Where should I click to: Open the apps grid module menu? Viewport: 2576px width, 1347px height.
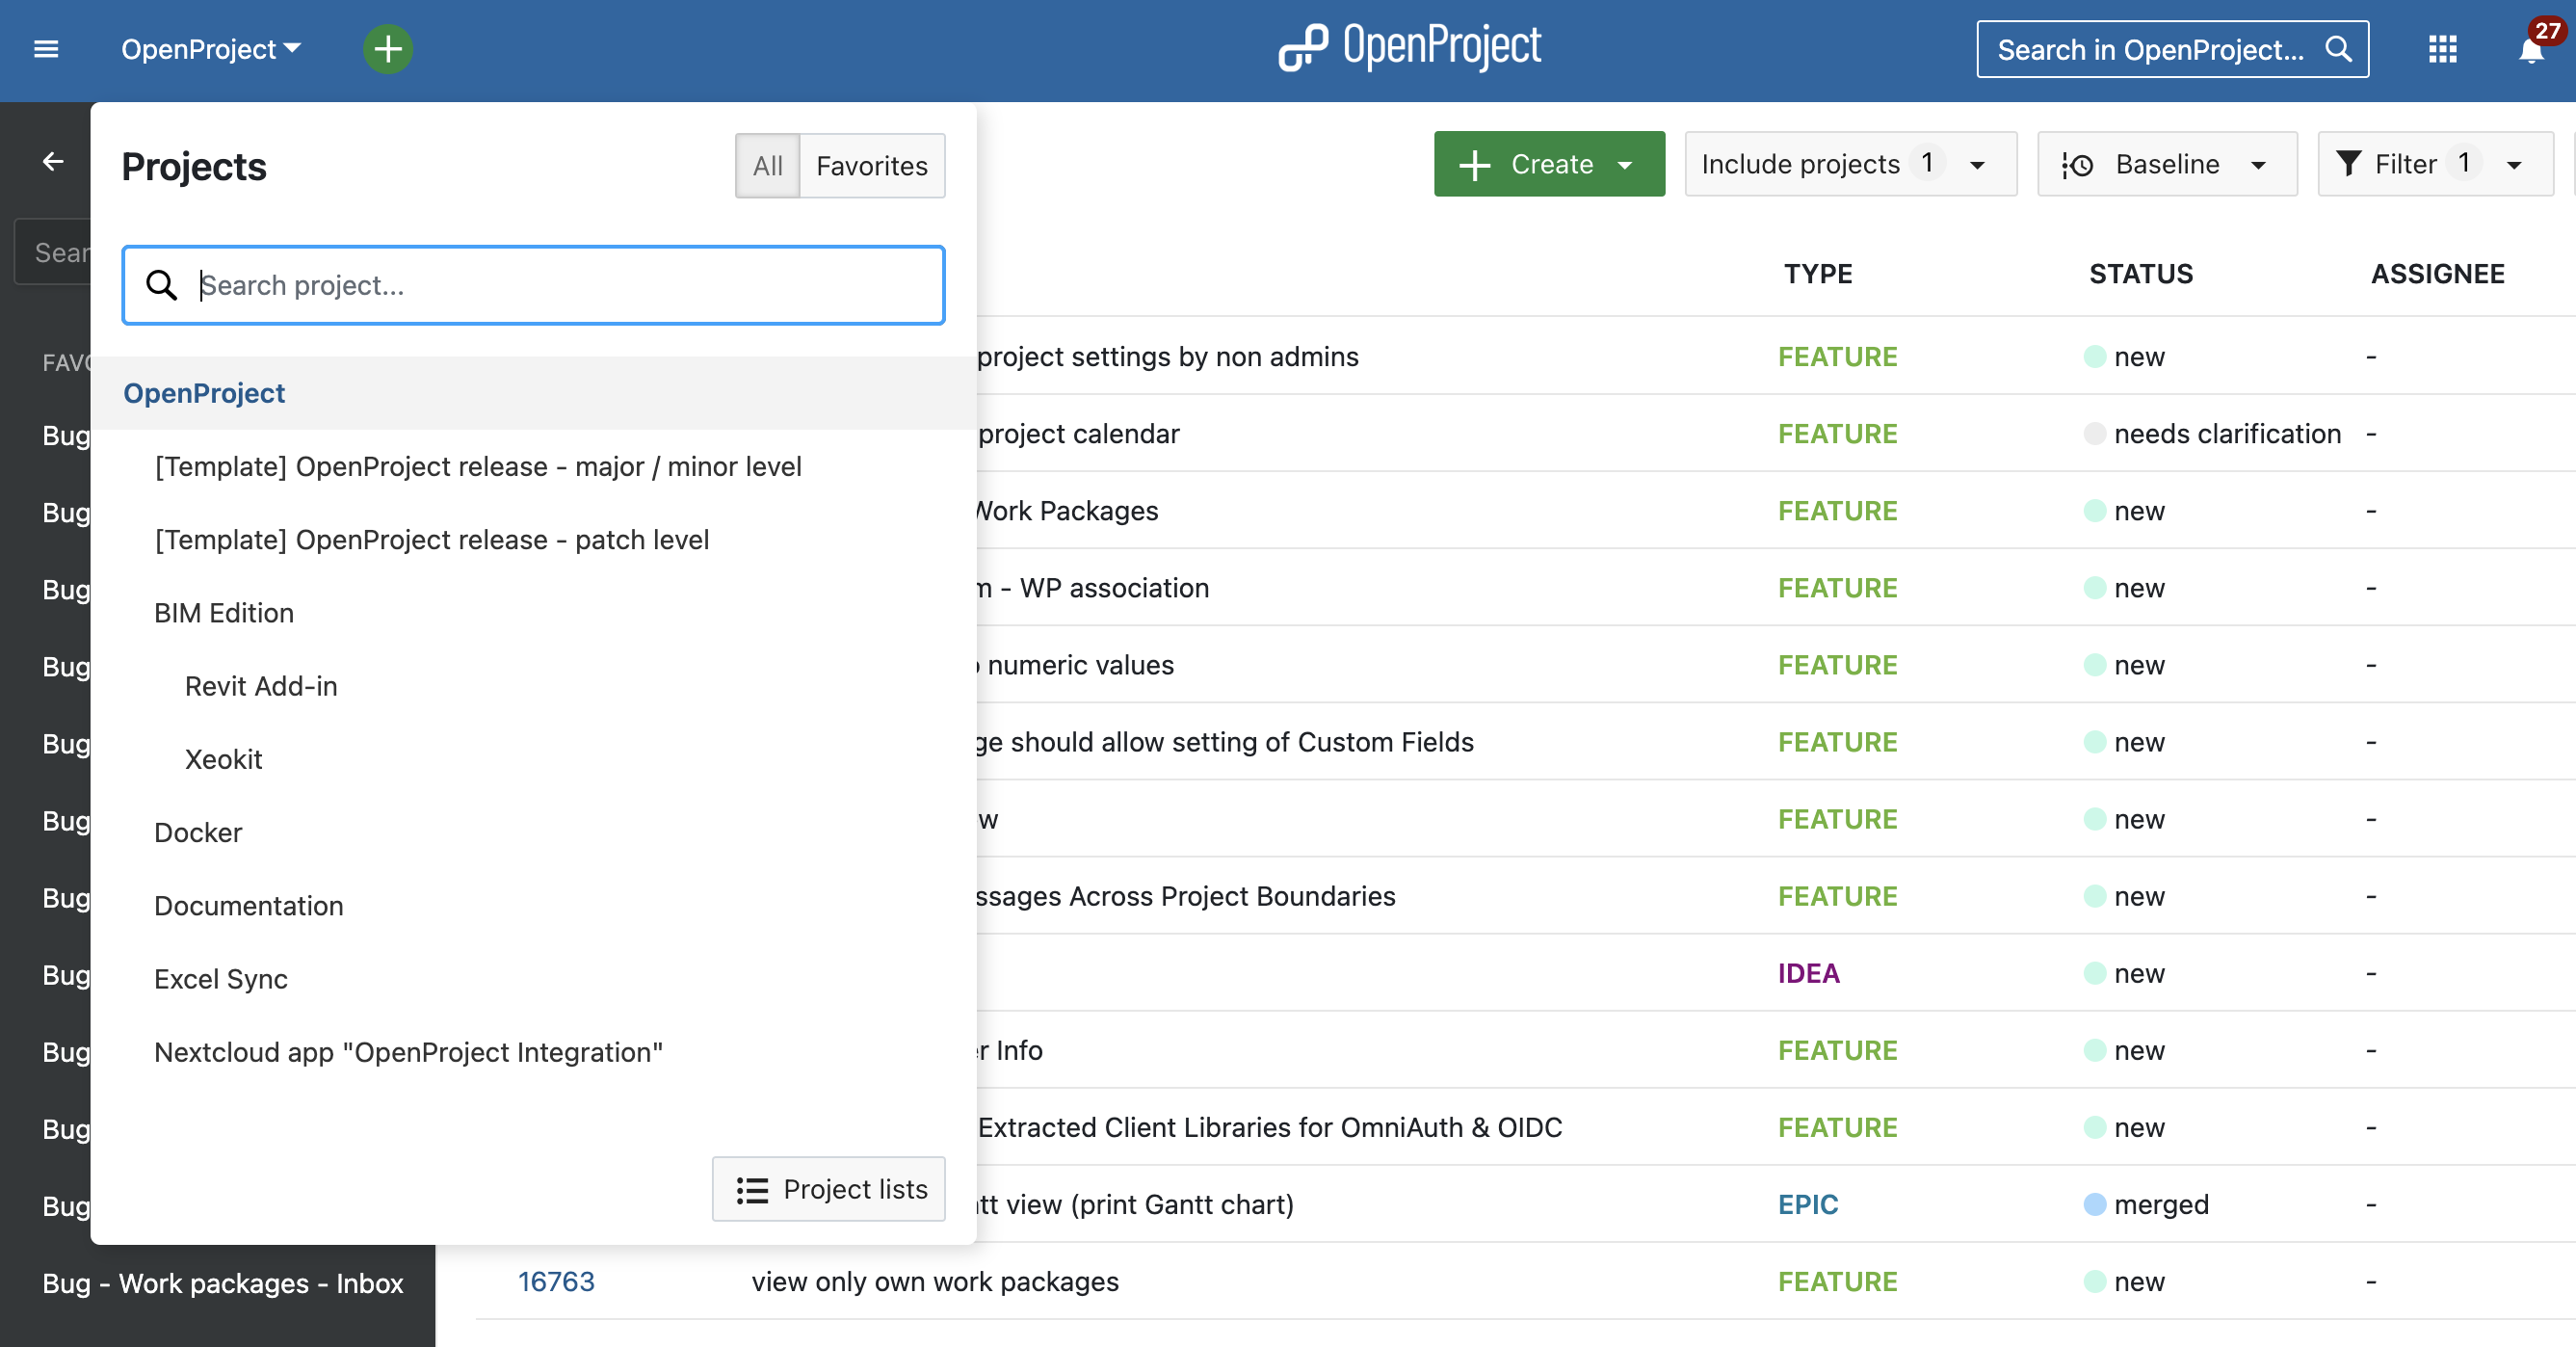[2442, 49]
